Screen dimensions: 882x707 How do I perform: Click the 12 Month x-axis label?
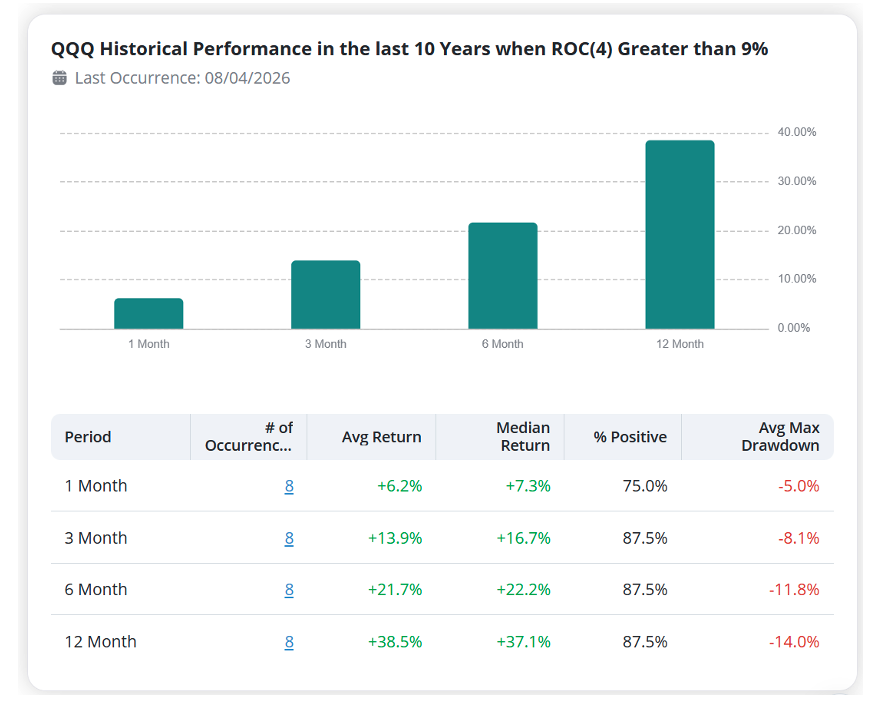coord(680,344)
